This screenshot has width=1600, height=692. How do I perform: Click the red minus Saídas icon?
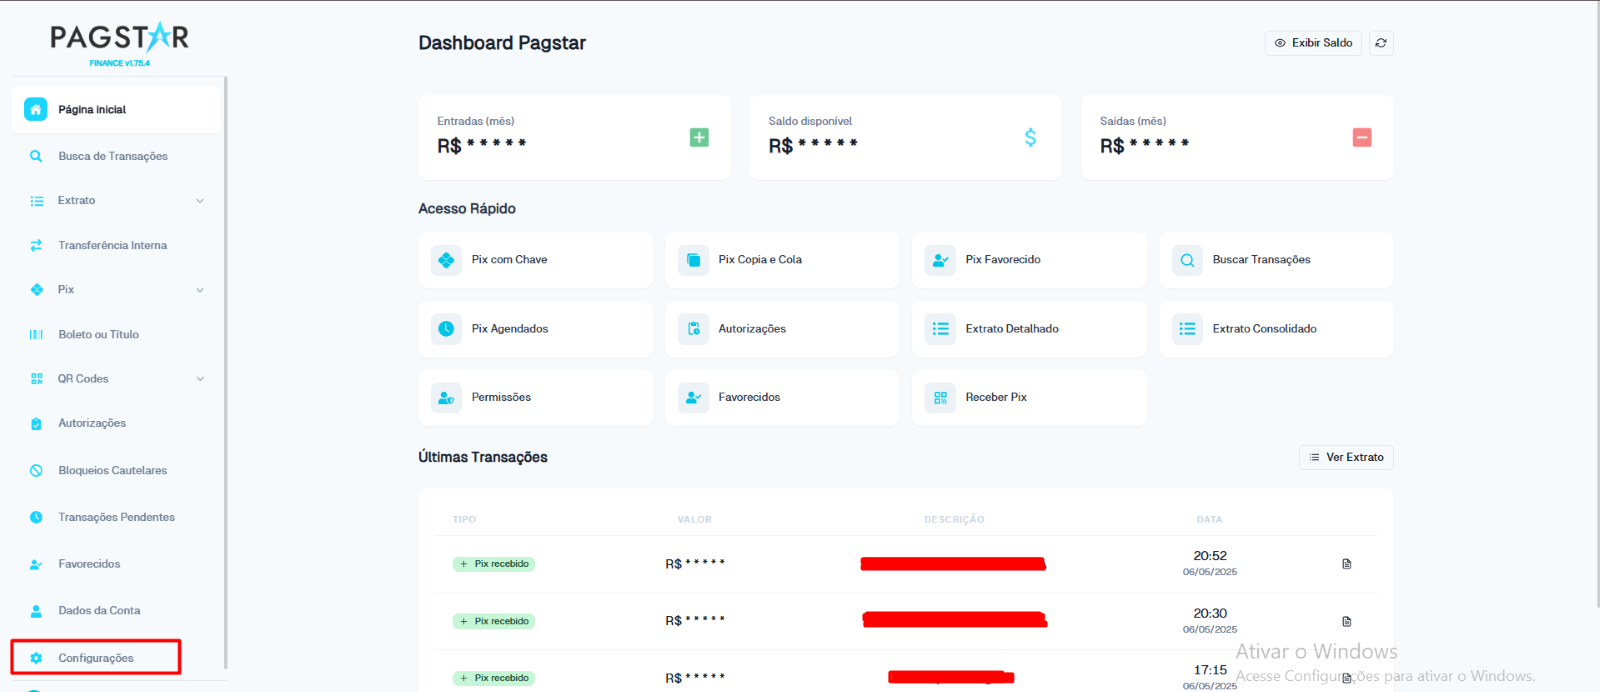(x=1362, y=137)
